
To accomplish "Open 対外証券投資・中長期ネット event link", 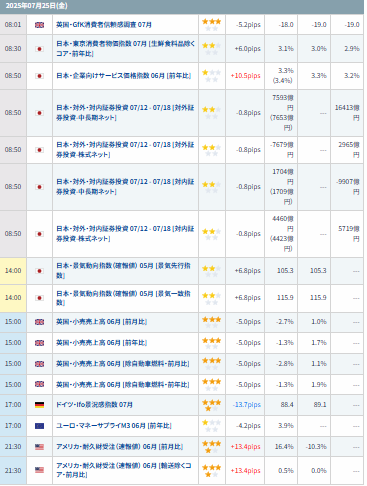I will (125, 113).
